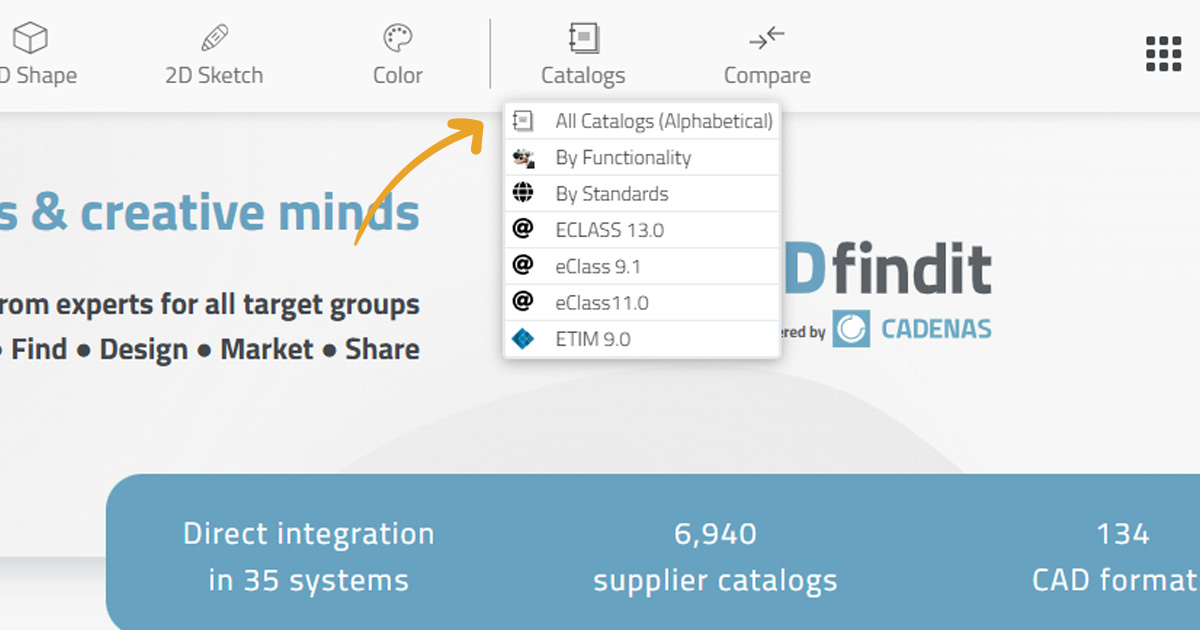Click the eClass 9.1 at-sign icon

click(522, 265)
